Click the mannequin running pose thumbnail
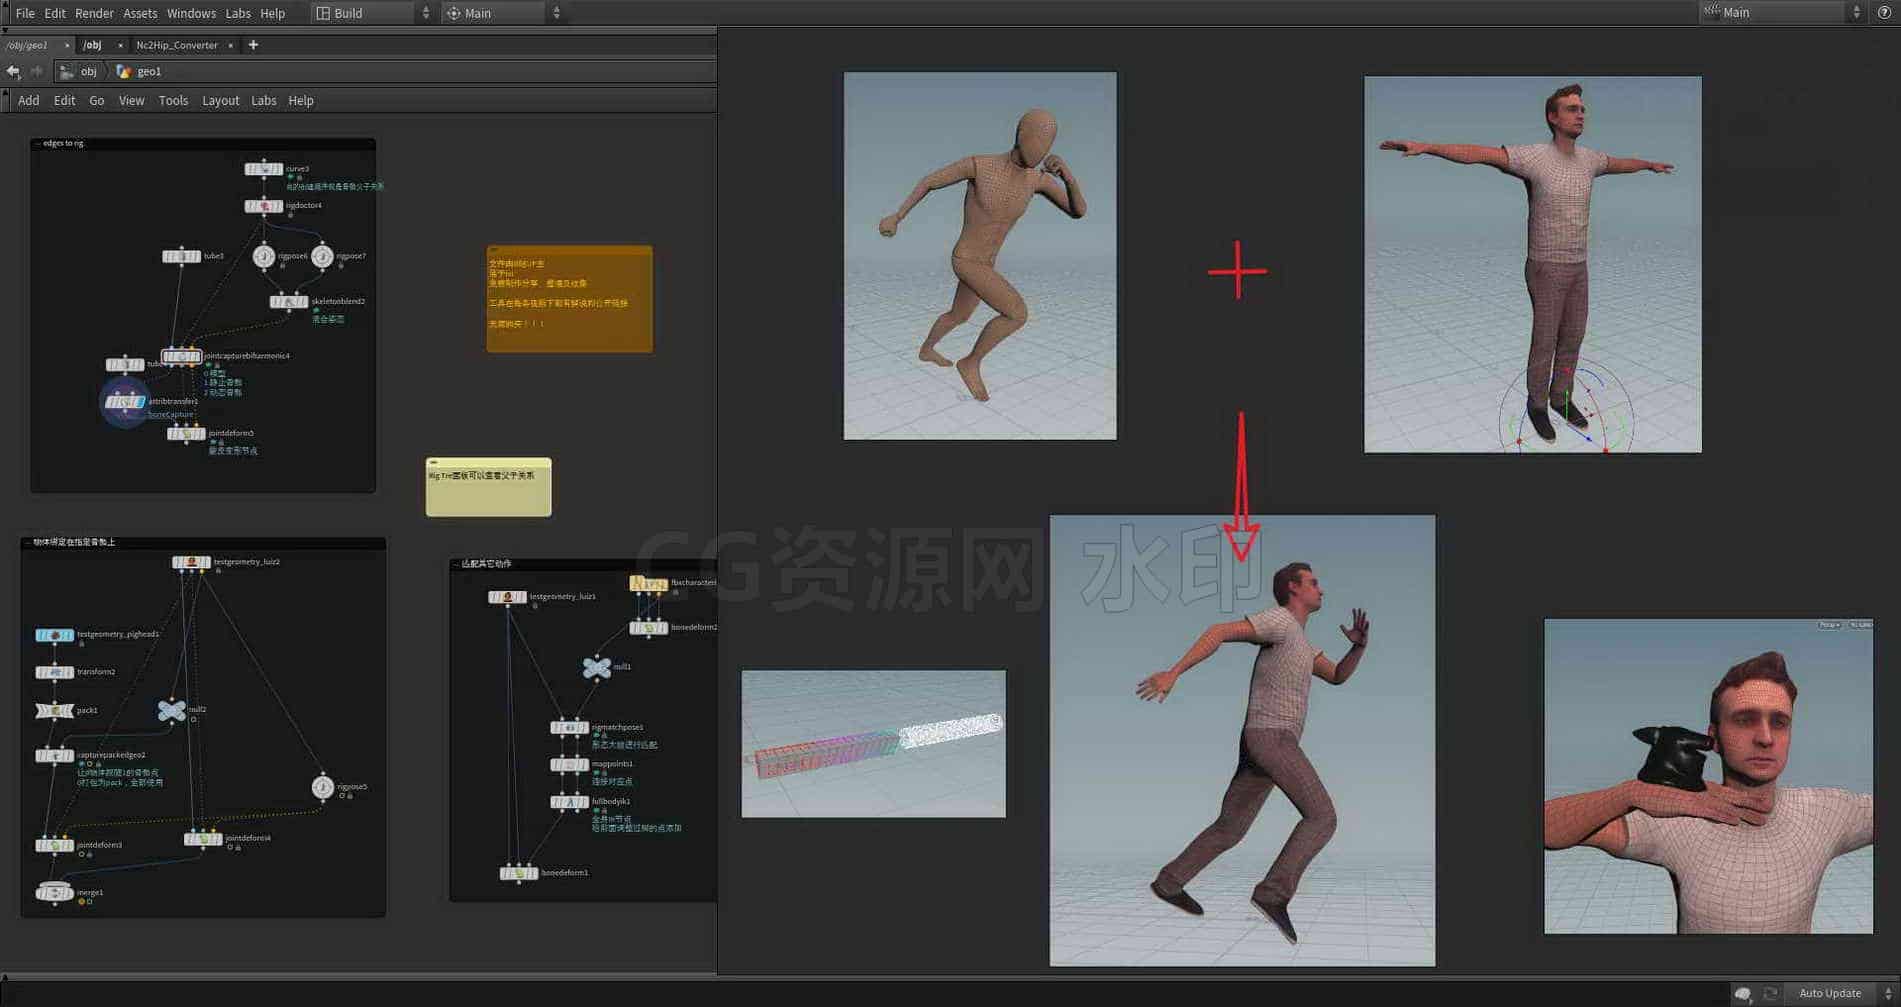The image size is (1901, 1007). [980, 255]
